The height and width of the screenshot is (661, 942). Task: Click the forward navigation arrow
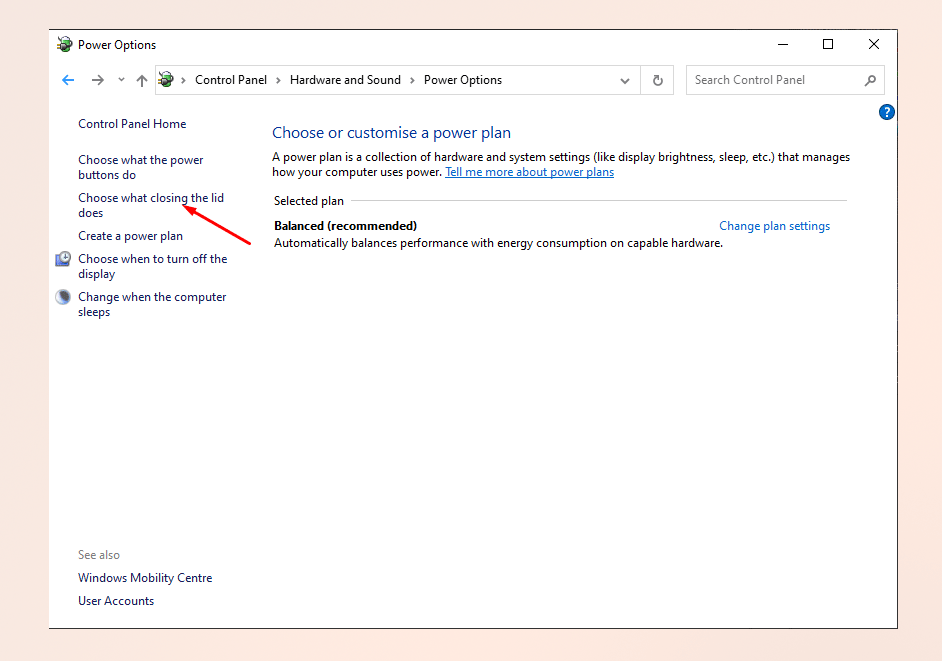point(97,80)
